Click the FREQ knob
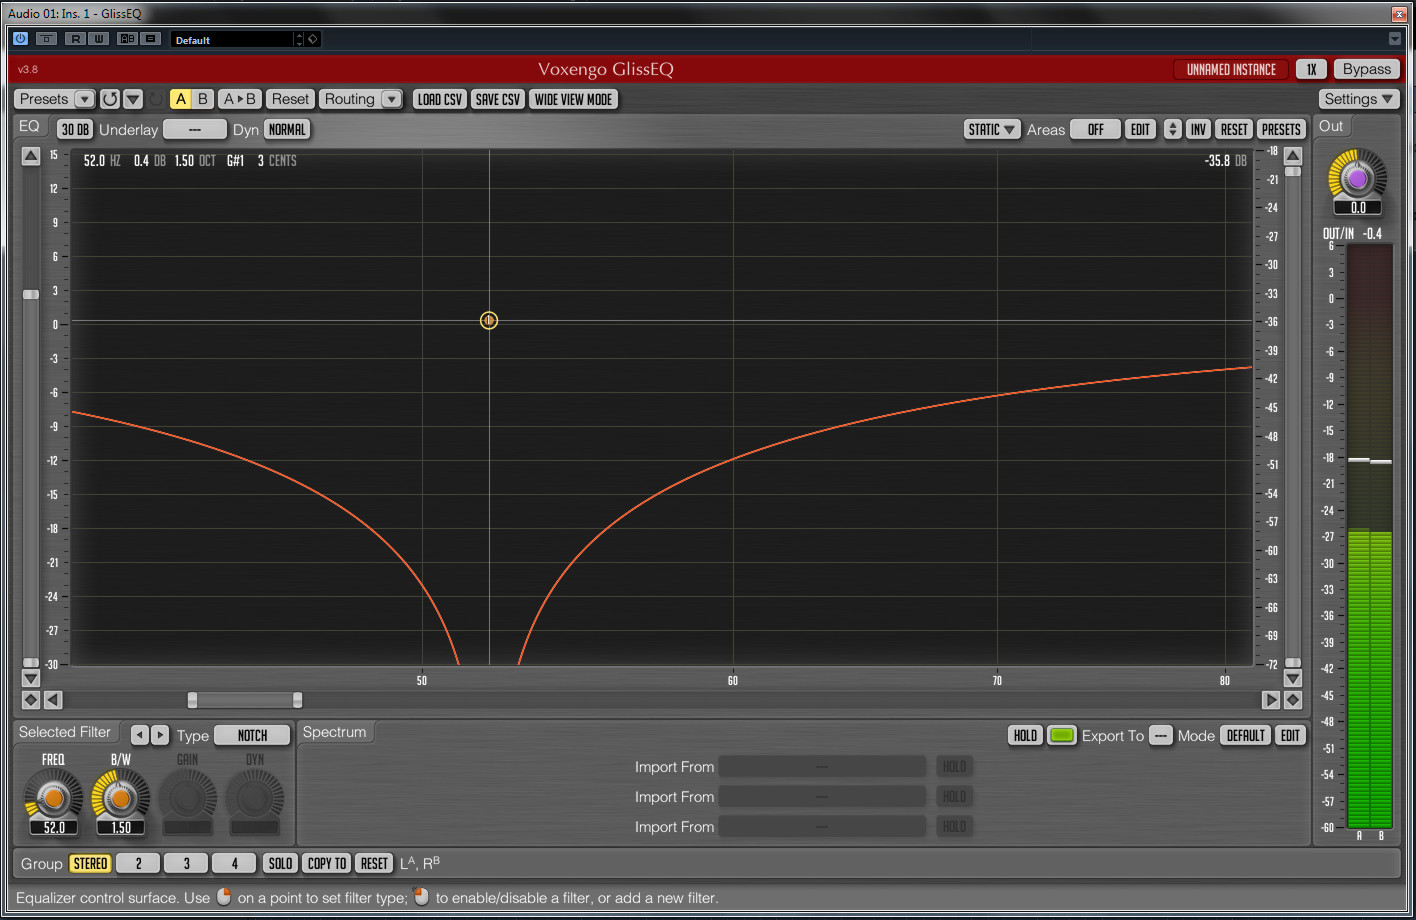This screenshot has height=920, width=1416. coord(54,798)
